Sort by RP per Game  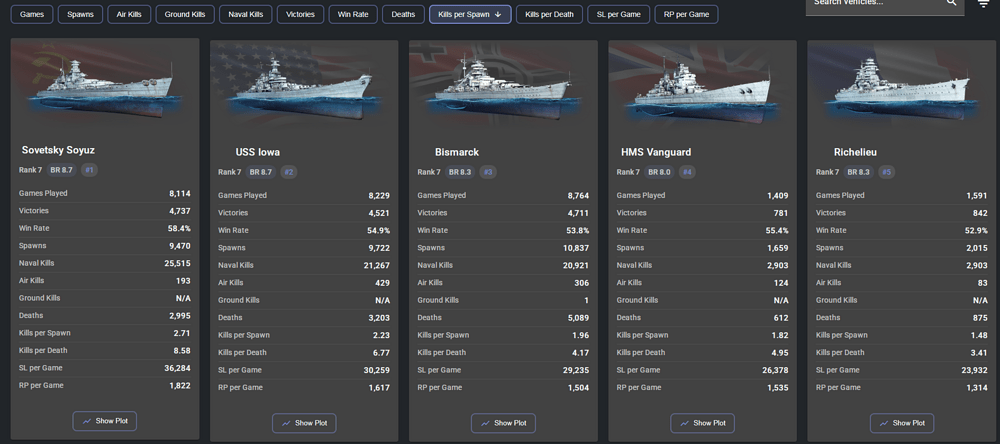point(686,14)
